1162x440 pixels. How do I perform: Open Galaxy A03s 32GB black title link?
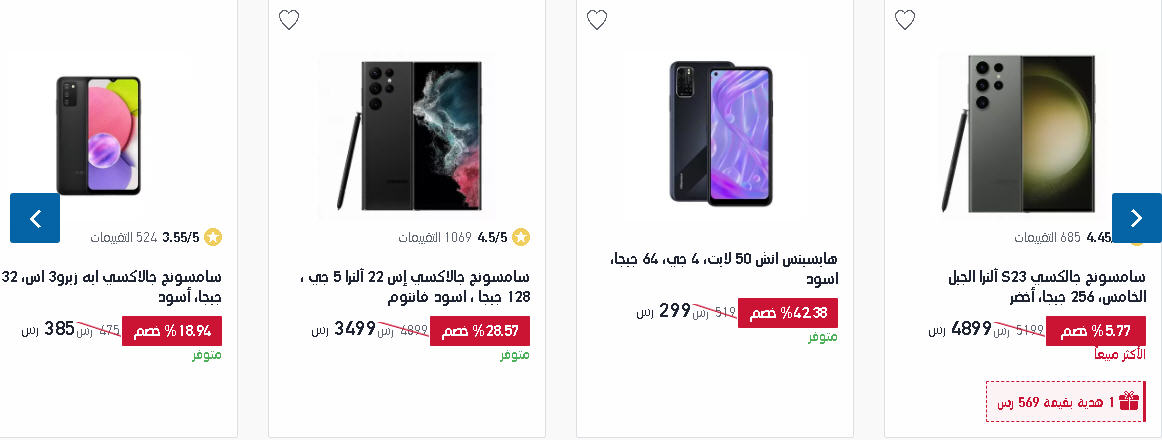tap(111, 287)
